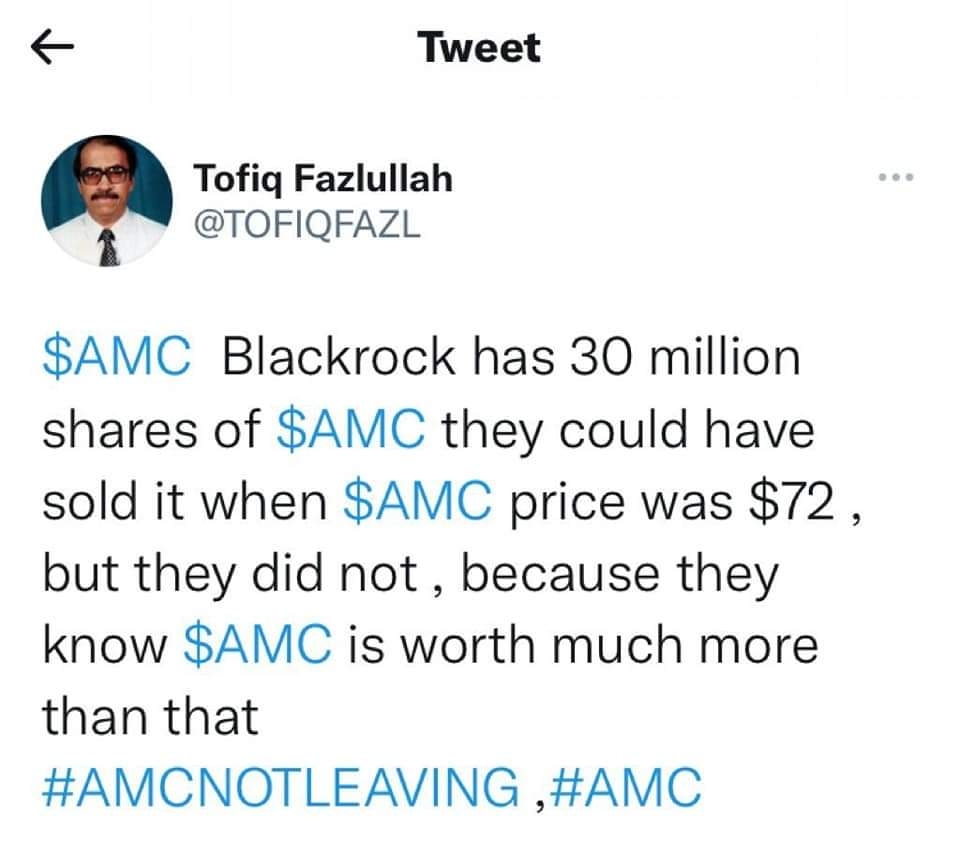Open the $AMC cashtag before Blackrock
This screenshot has width=960, height=842.
click(x=116, y=357)
